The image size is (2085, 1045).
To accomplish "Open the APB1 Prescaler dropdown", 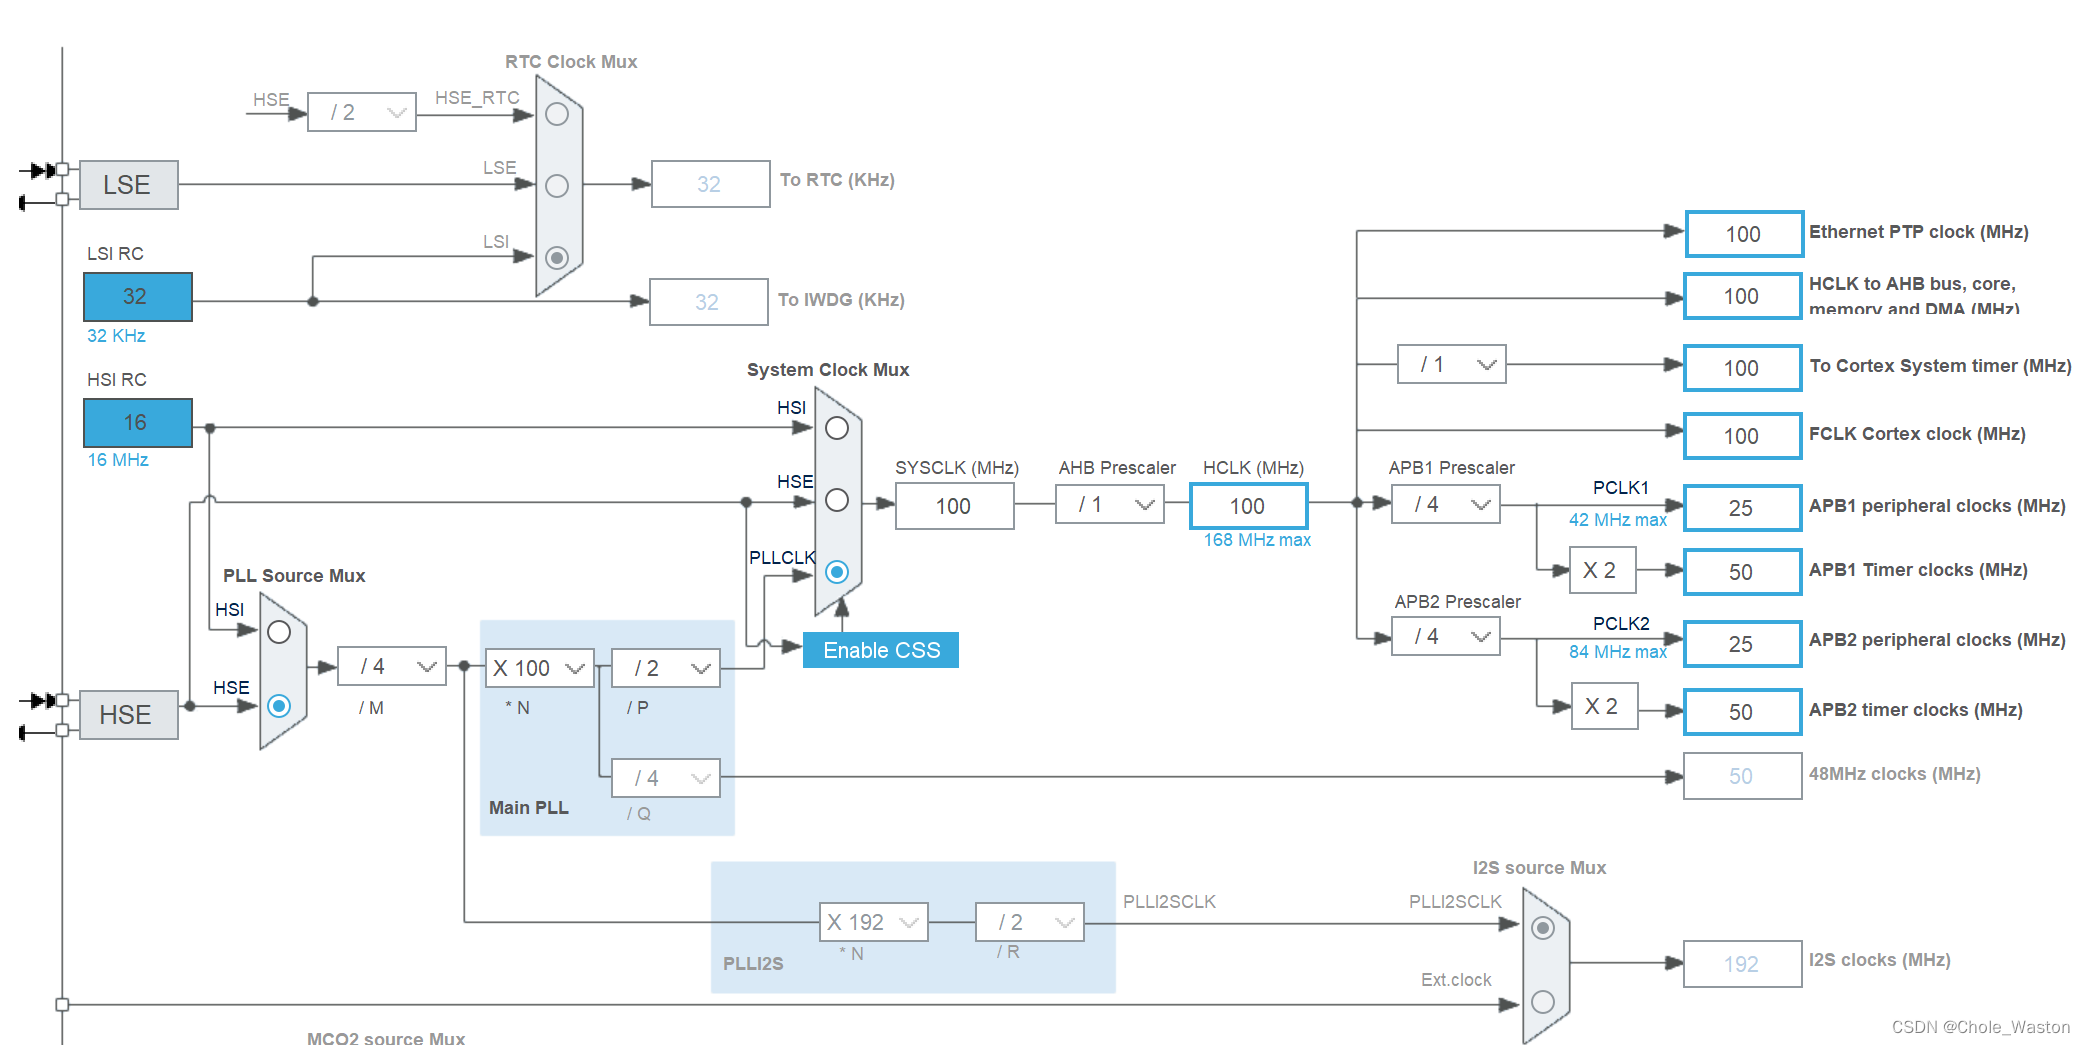I will [1446, 504].
